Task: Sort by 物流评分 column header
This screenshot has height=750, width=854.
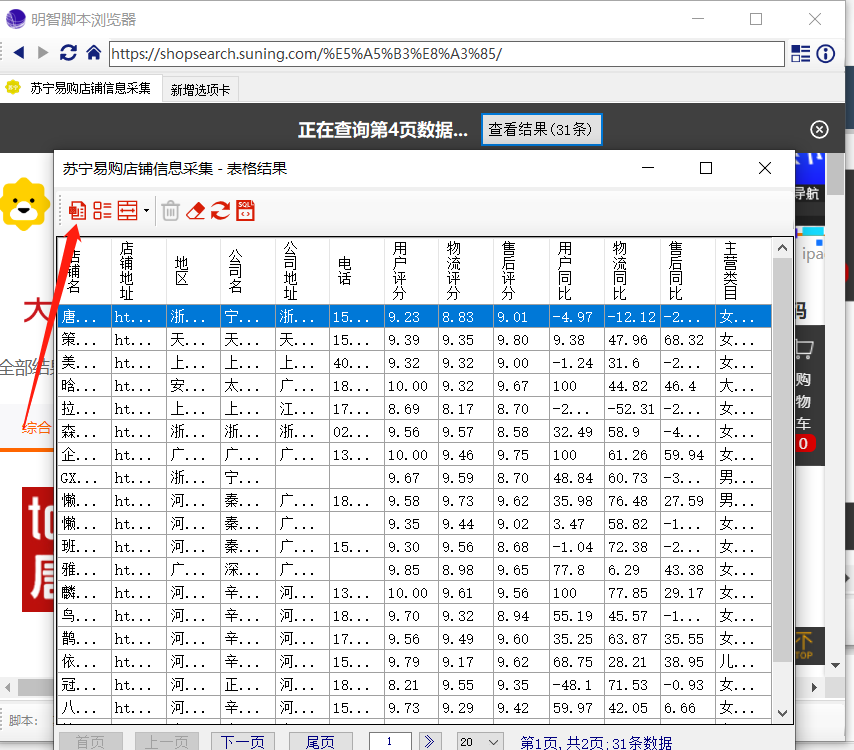Action: (x=466, y=271)
